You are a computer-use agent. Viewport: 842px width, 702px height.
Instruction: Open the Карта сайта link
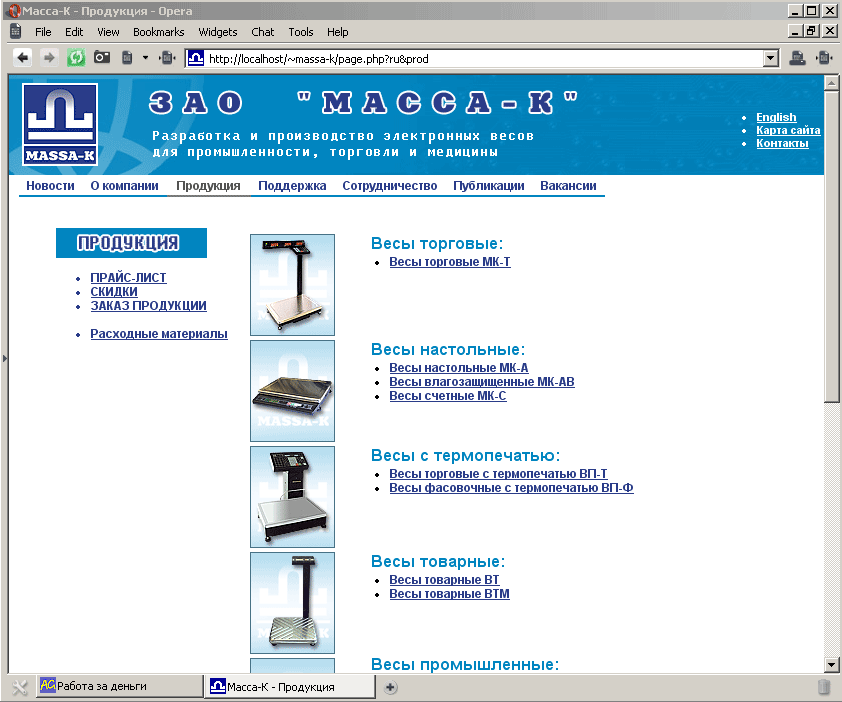pos(788,130)
